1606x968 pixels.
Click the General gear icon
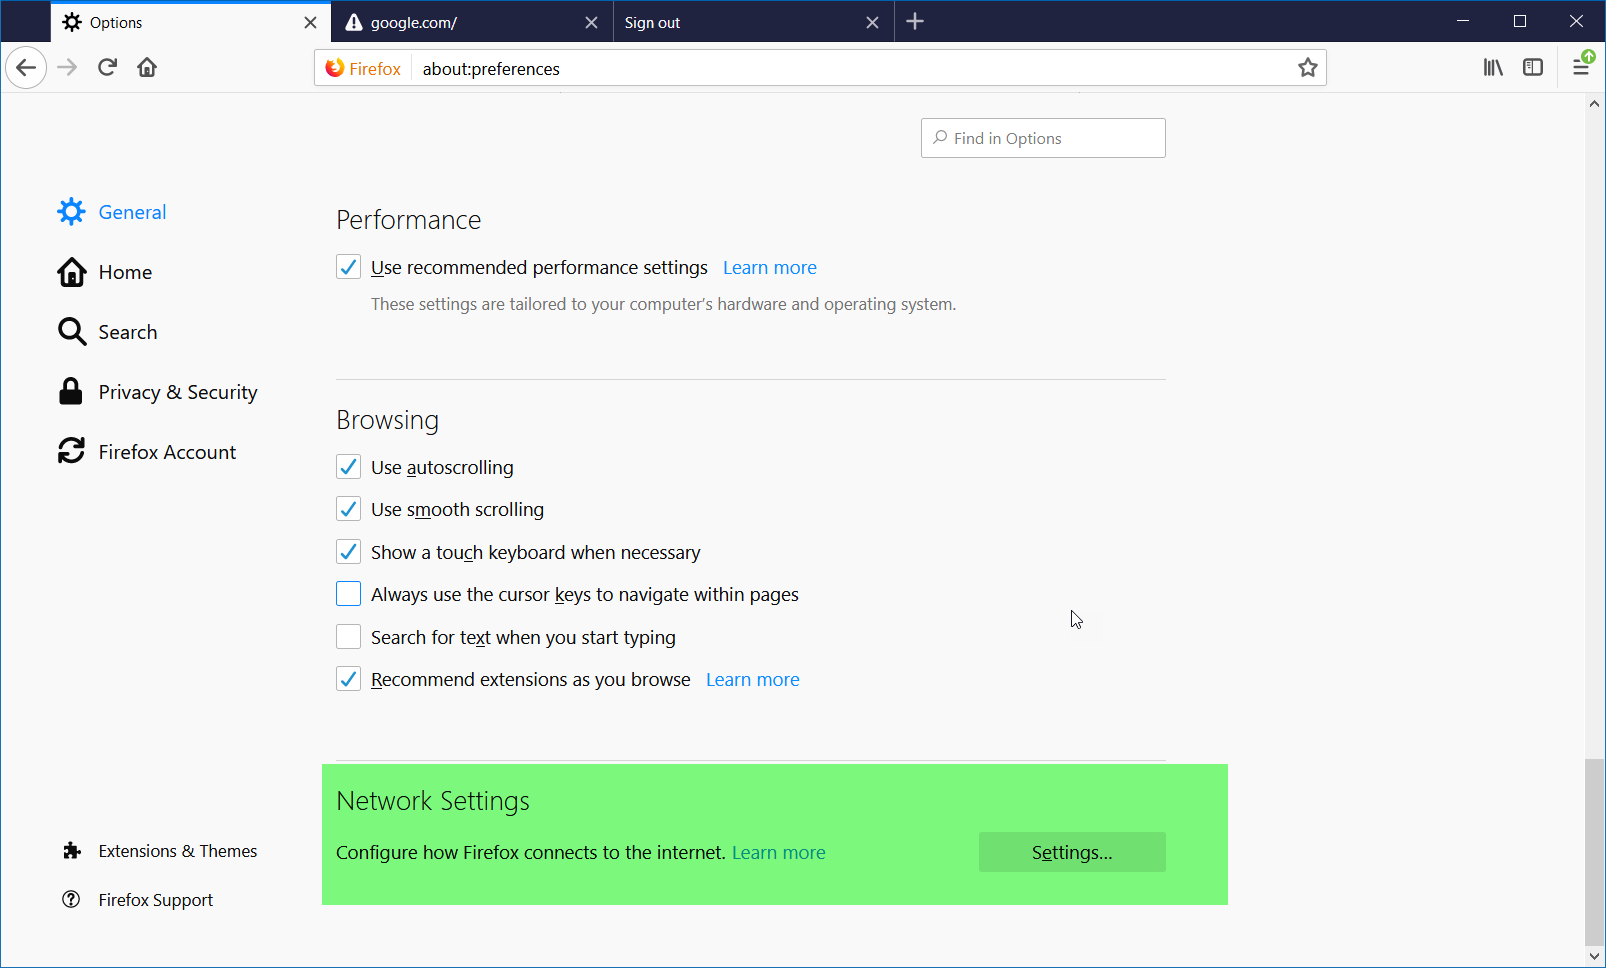tap(71, 212)
